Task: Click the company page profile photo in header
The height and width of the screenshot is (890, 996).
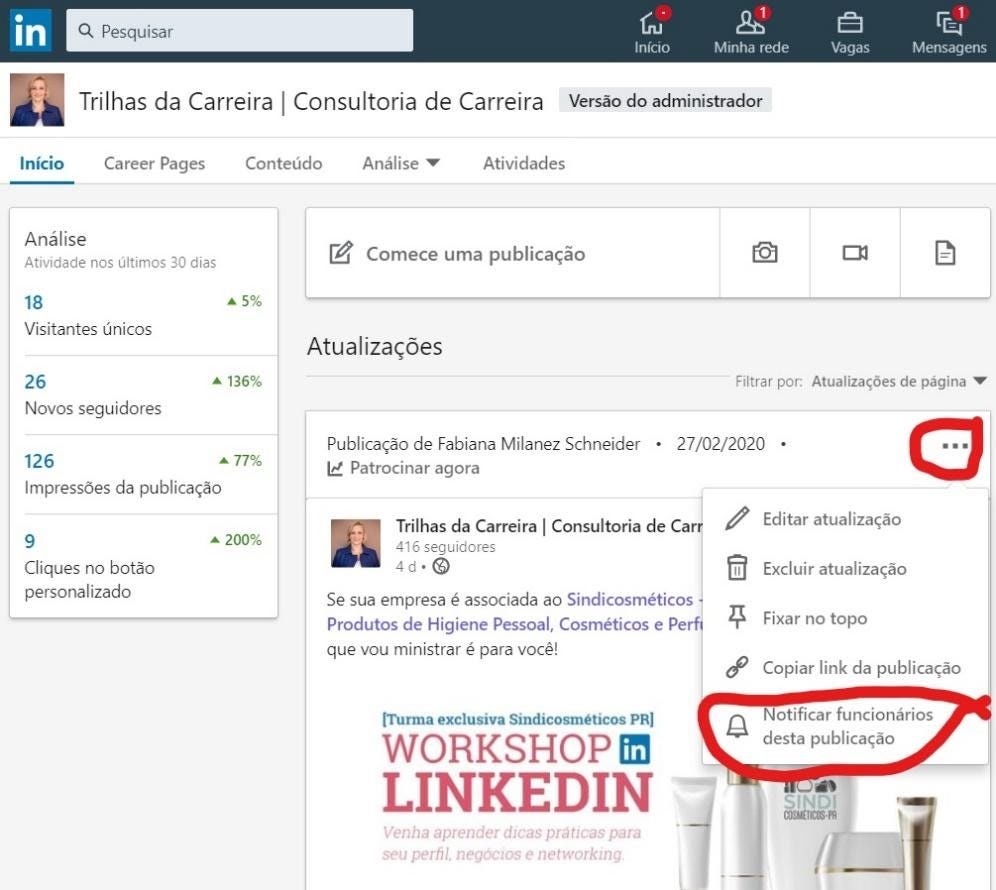Action: click(x=37, y=100)
